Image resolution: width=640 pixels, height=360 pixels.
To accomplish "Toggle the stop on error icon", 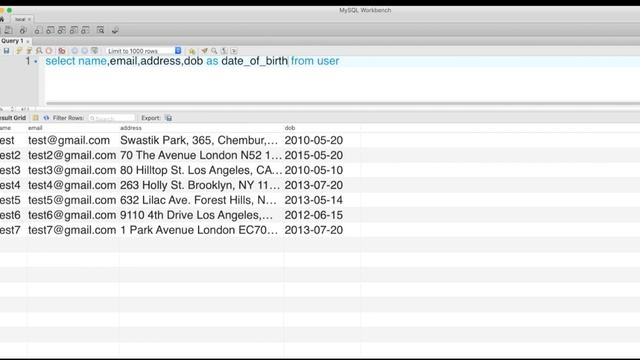I will pos(62,51).
